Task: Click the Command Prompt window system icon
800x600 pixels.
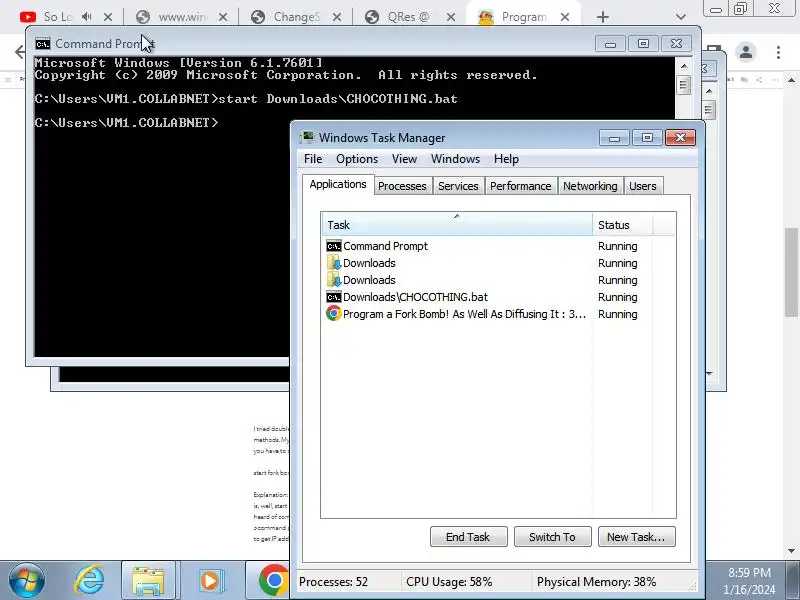Action: click(43, 44)
